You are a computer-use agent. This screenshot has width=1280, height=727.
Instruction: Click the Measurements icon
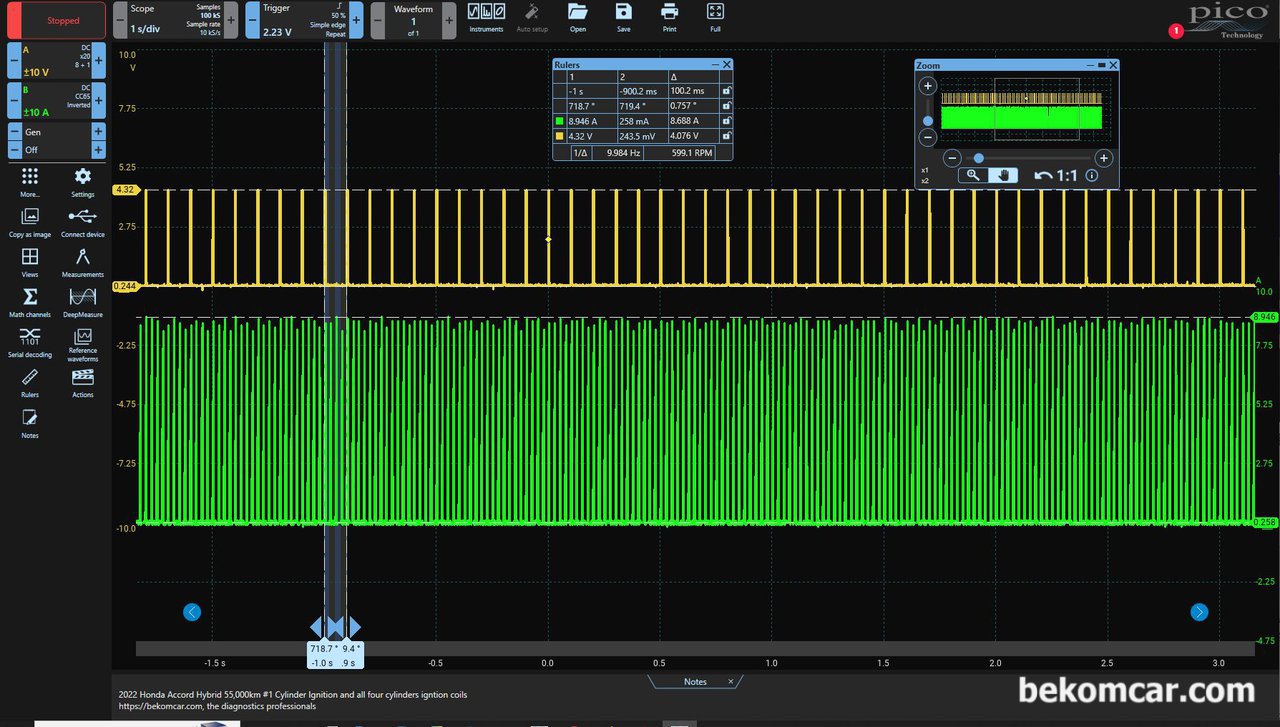pyautogui.click(x=83, y=257)
